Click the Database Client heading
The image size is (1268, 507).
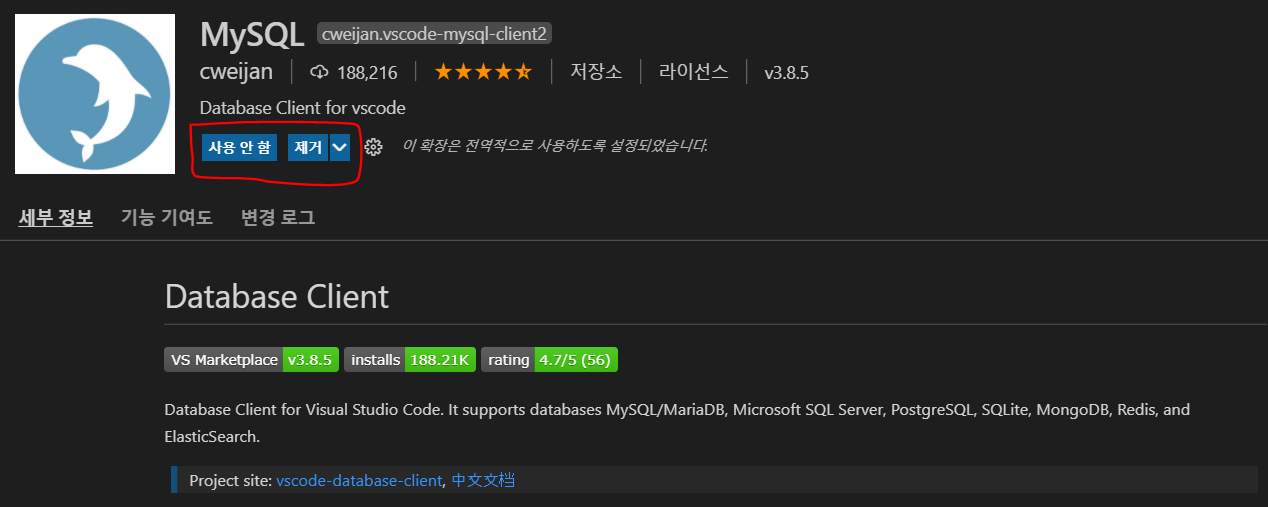277,296
